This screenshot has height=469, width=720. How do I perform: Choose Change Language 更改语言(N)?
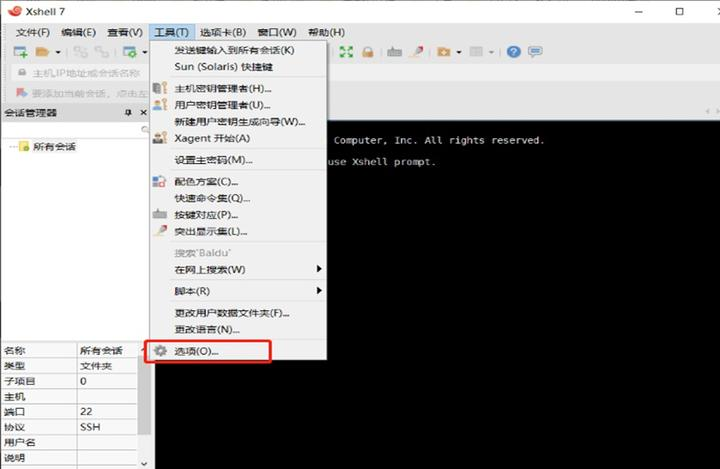click(238, 330)
